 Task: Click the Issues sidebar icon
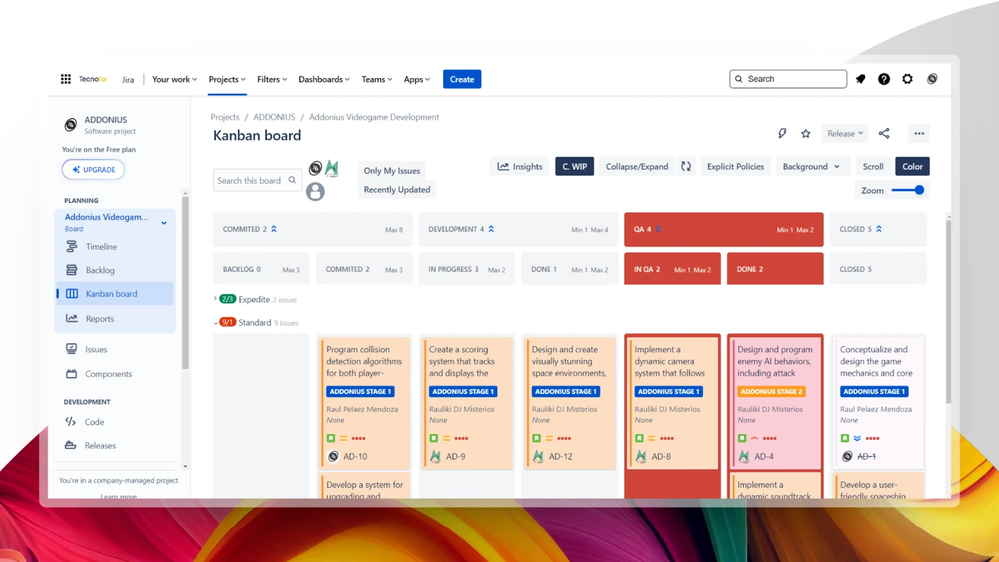[71, 349]
